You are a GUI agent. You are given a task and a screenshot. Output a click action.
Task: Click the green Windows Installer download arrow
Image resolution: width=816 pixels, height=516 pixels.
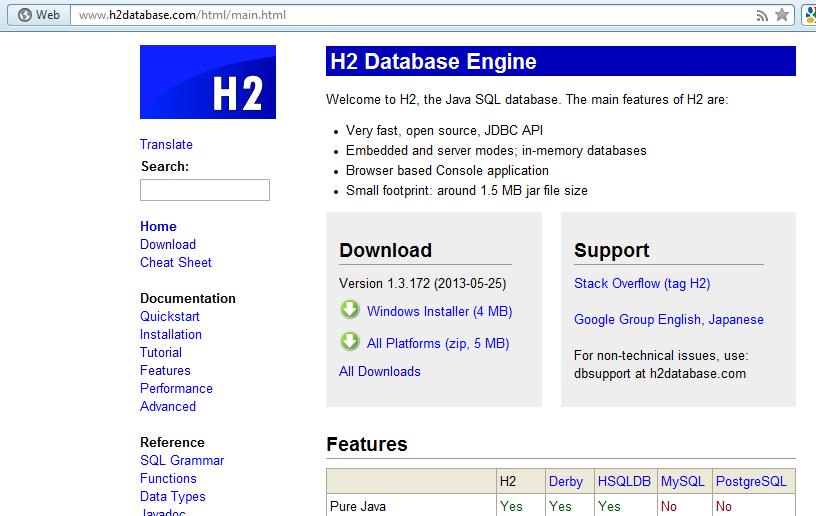(x=350, y=309)
